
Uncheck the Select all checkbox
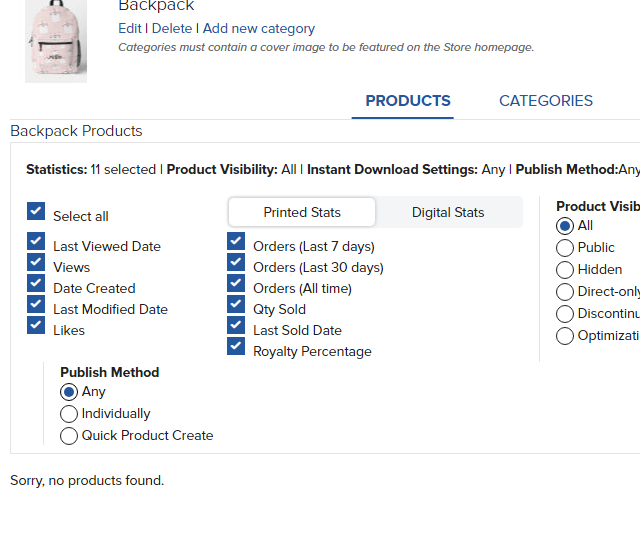(36, 212)
